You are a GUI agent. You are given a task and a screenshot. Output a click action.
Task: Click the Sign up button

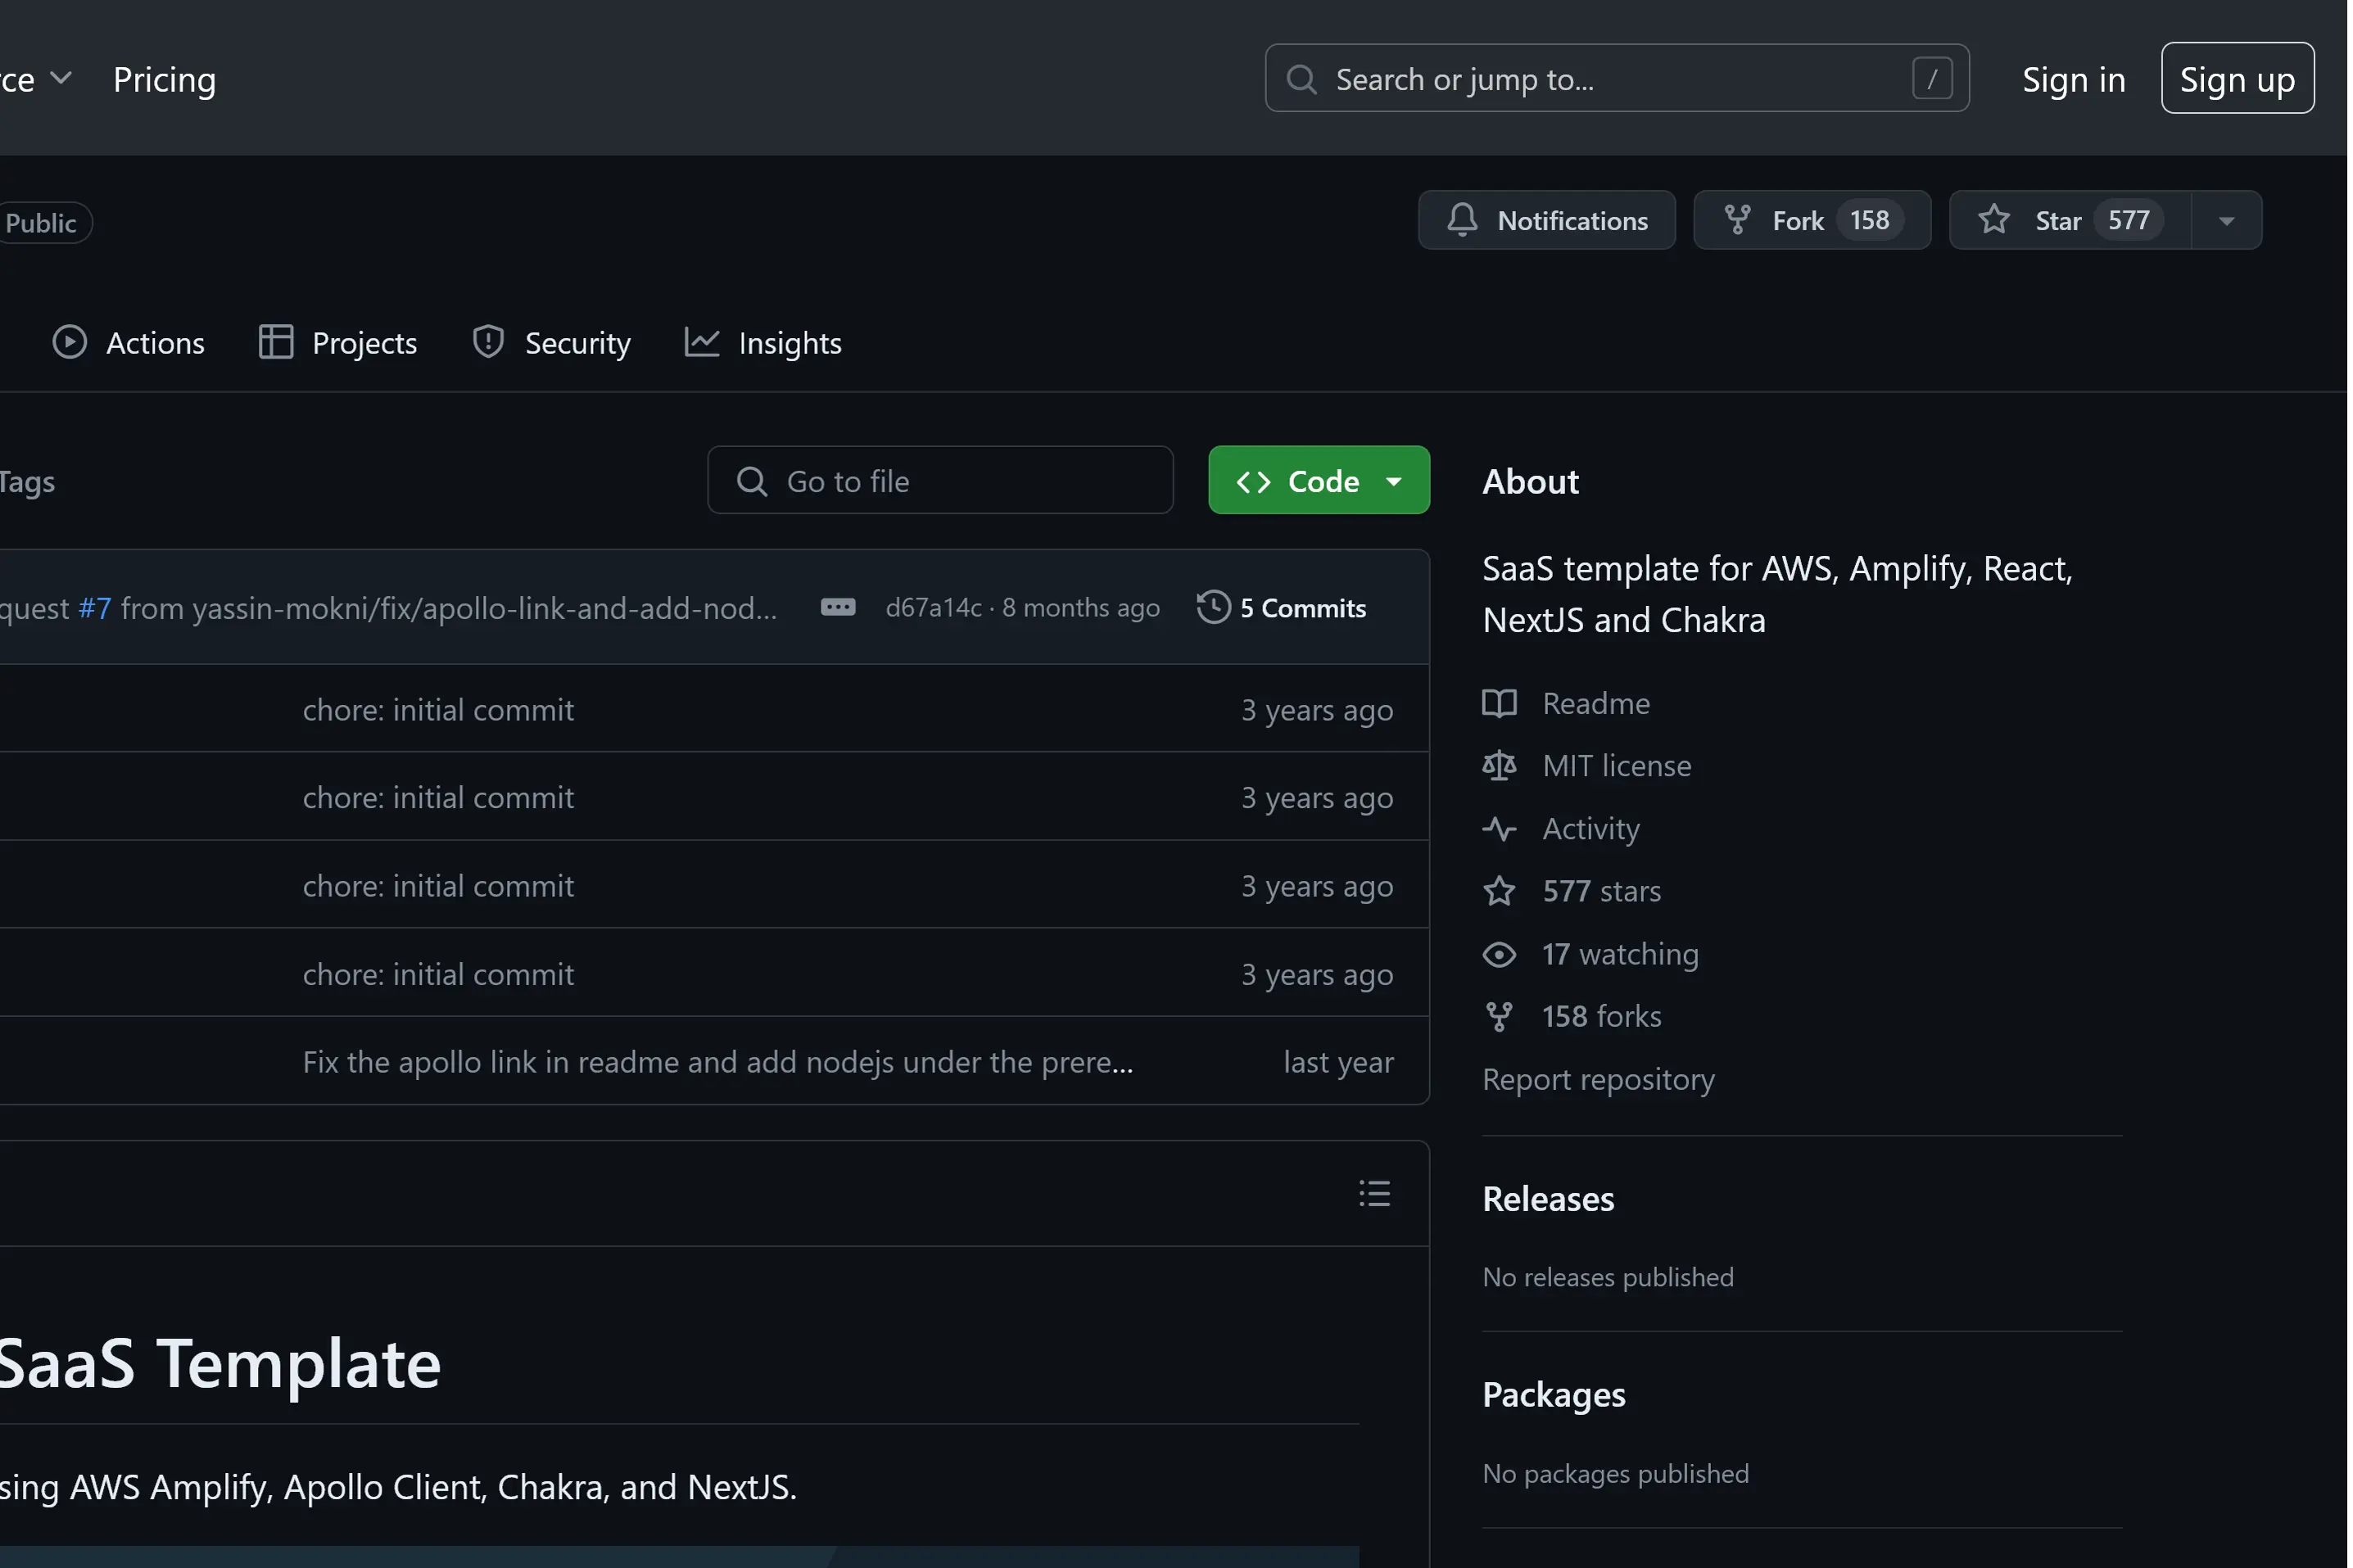[2236, 79]
